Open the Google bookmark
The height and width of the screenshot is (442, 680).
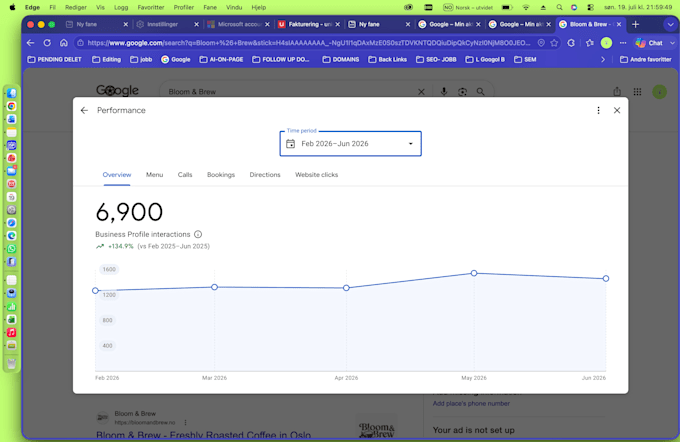[x=176, y=59]
